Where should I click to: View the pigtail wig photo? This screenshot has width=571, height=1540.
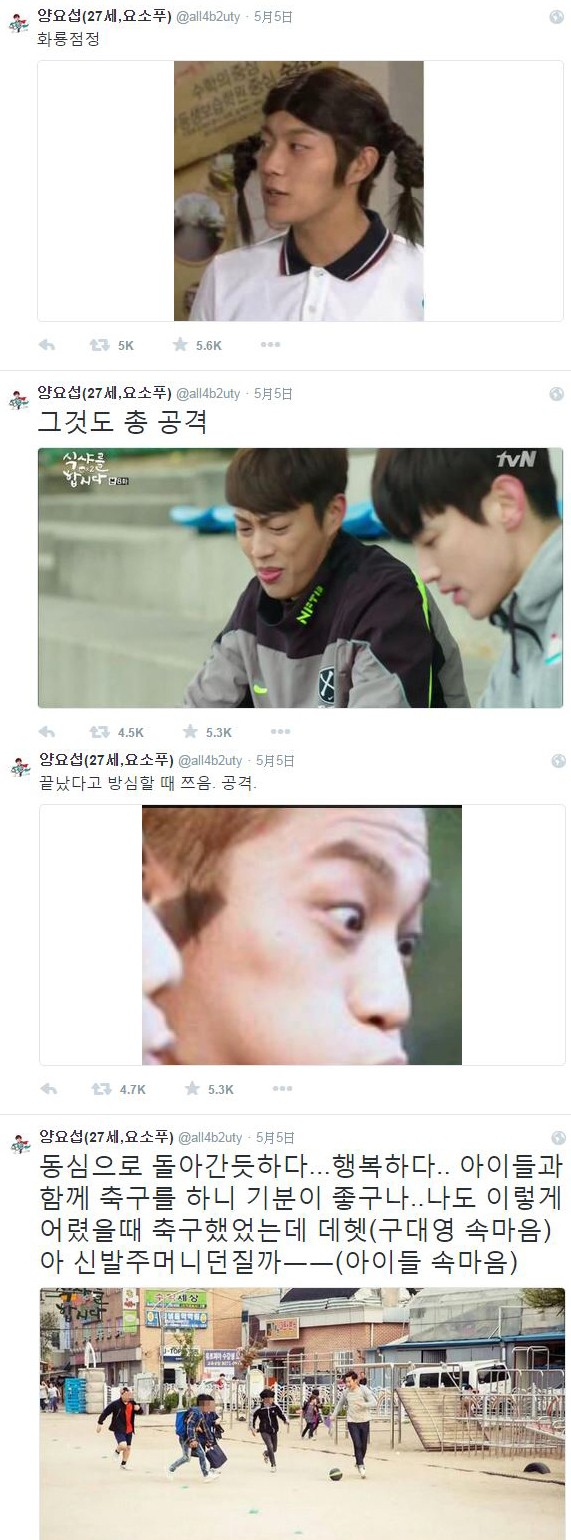coord(301,191)
